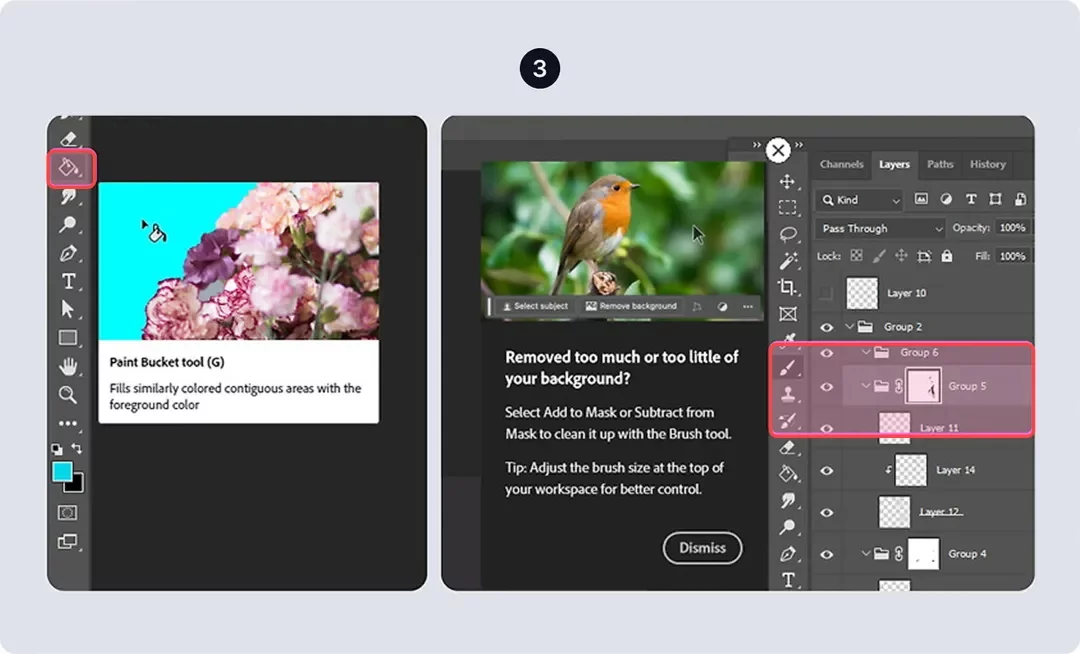Open the Kind filter dropdown

(x=859, y=200)
